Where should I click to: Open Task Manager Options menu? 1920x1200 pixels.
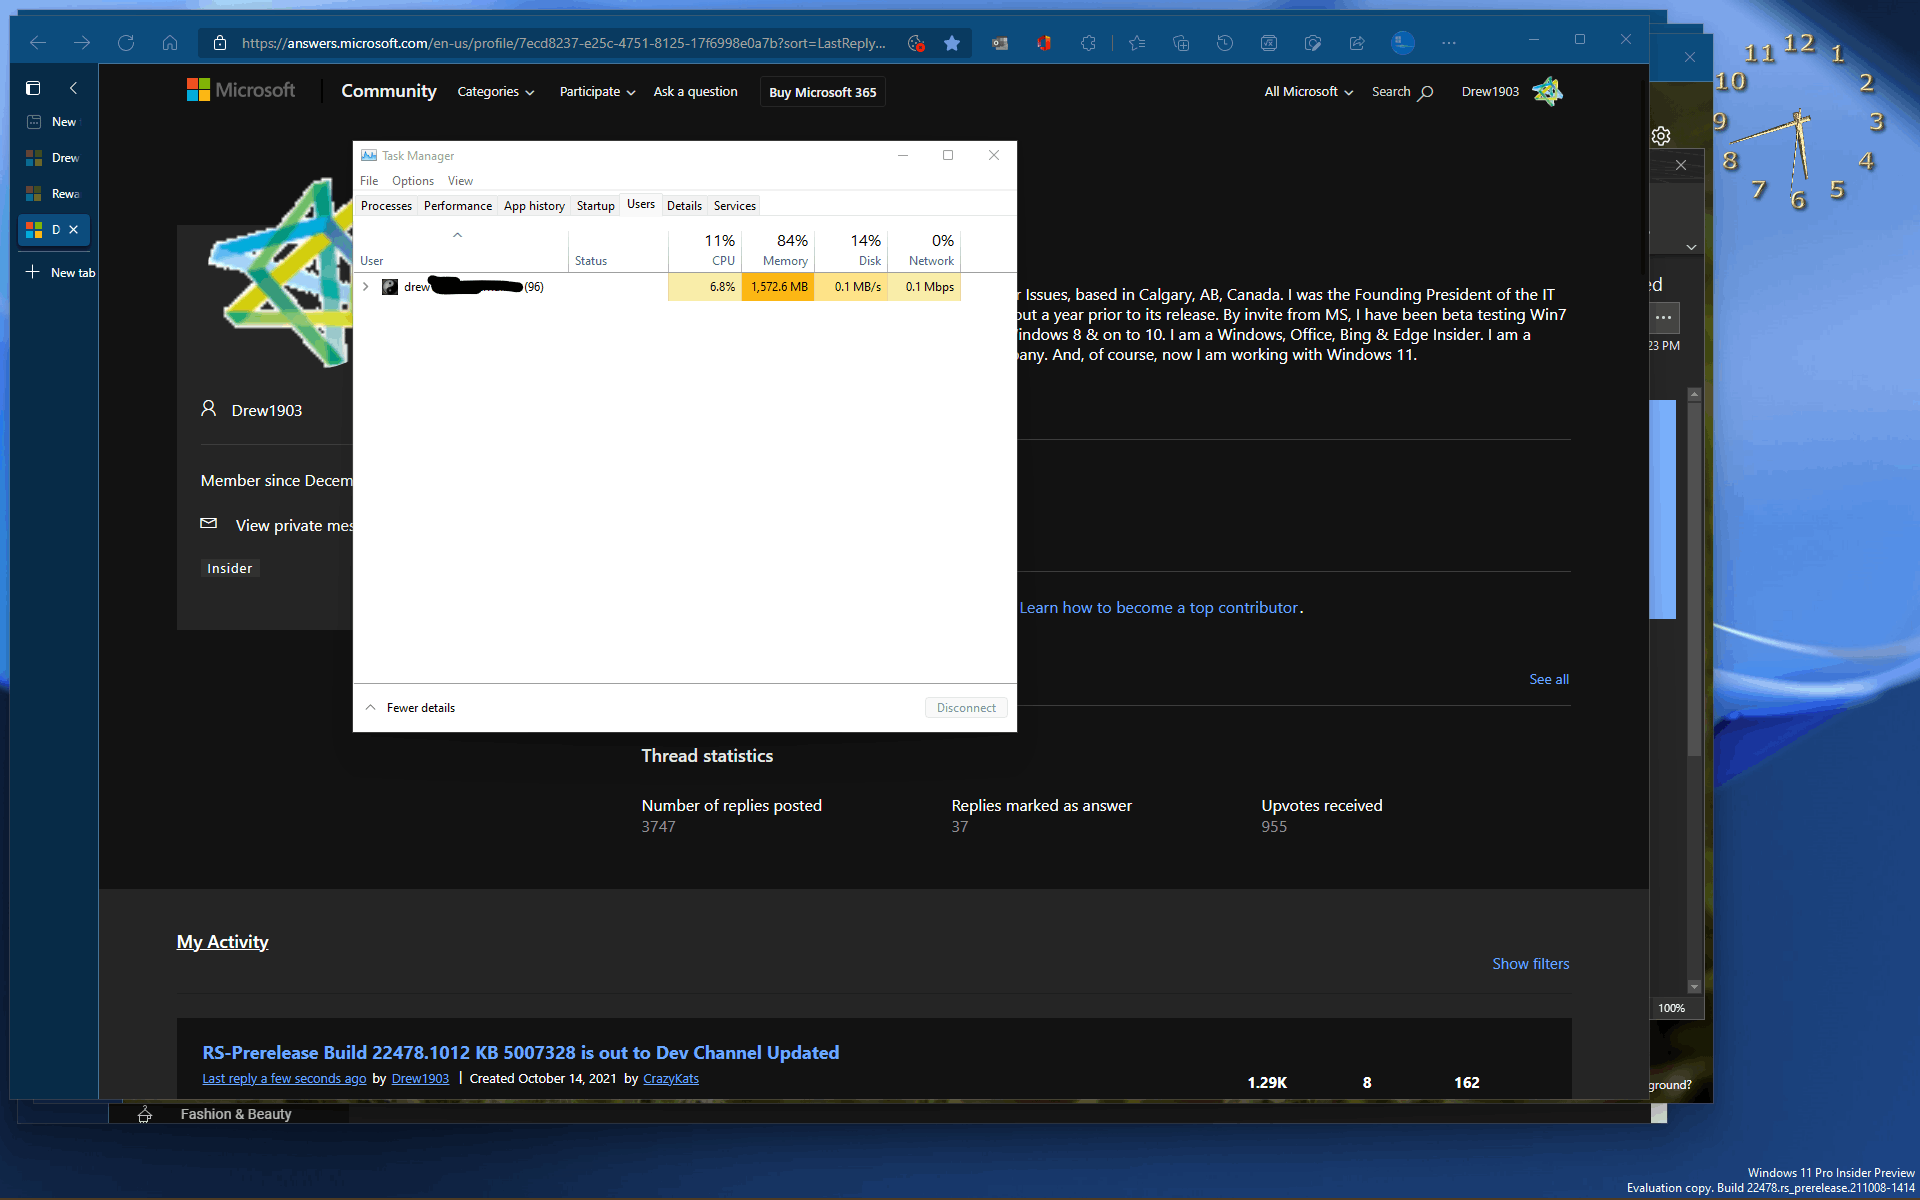pos(413,181)
